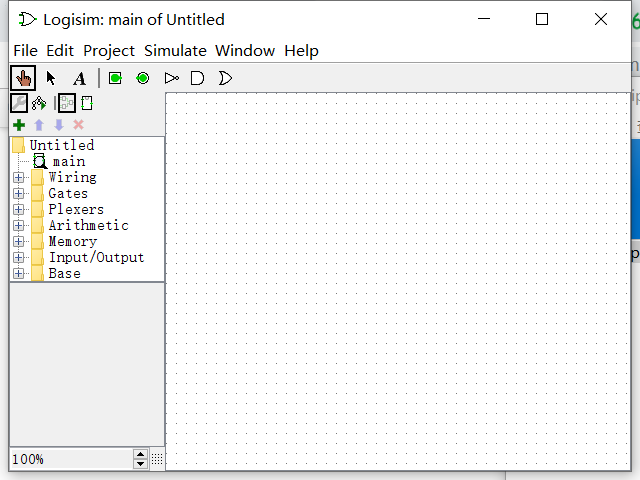Select the main circuit label

pos(69,161)
